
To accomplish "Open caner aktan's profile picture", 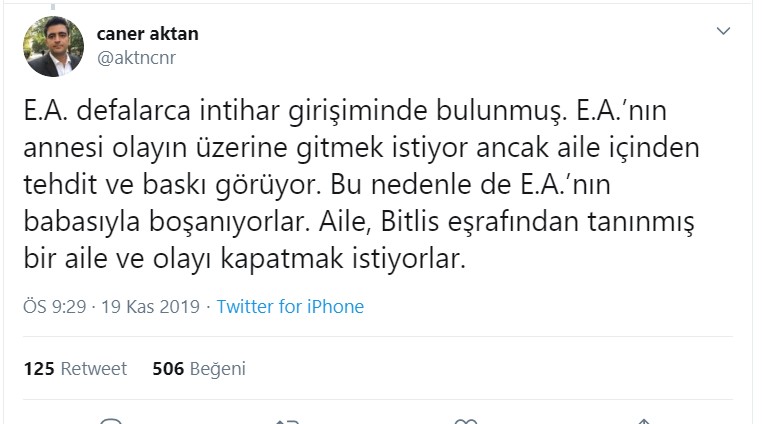I will click(53, 46).
